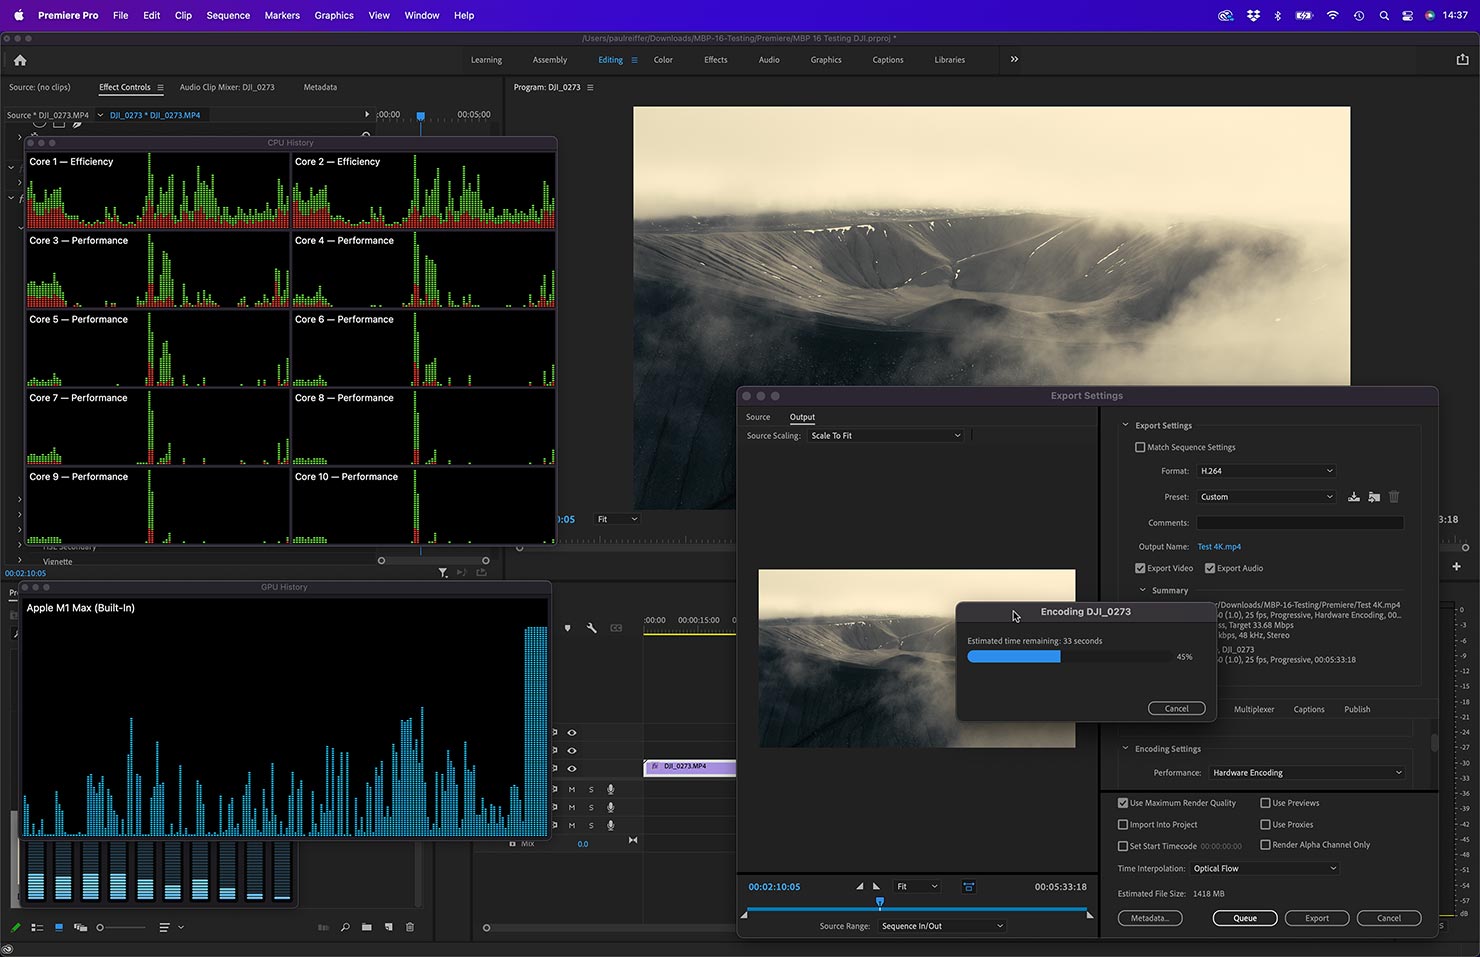This screenshot has height=957, width=1480.
Task: Delete selected item with Project panel trash icon
Action: (x=410, y=928)
